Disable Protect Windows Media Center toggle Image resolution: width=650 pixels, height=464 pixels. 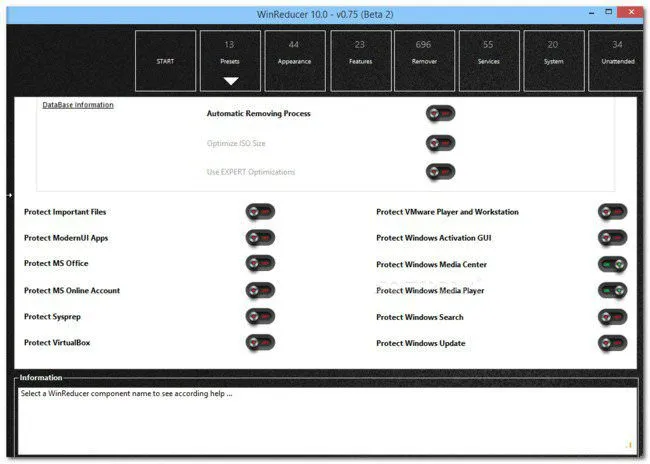[612, 265]
